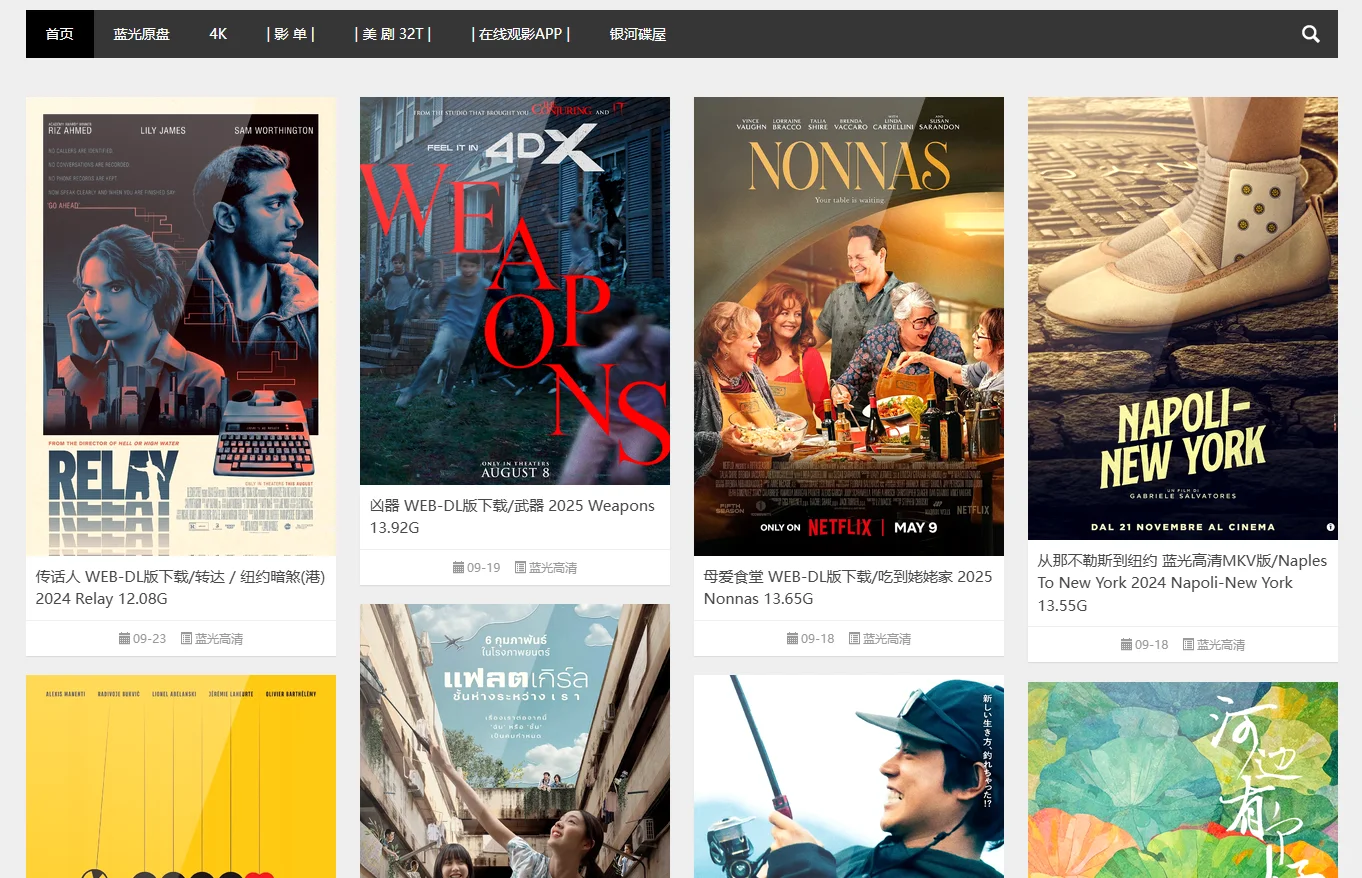Viewport: 1362px width, 878px height.
Task: Open the Napoli-New York movie poster
Action: [1183, 318]
